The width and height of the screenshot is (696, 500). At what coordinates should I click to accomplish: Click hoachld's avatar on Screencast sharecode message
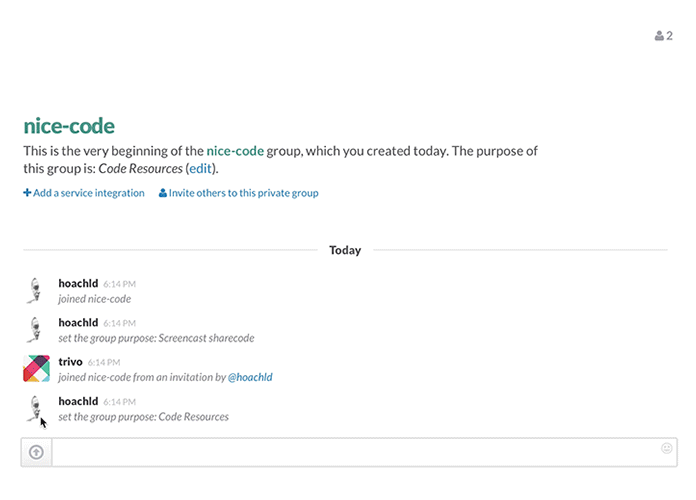(x=35, y=330)
